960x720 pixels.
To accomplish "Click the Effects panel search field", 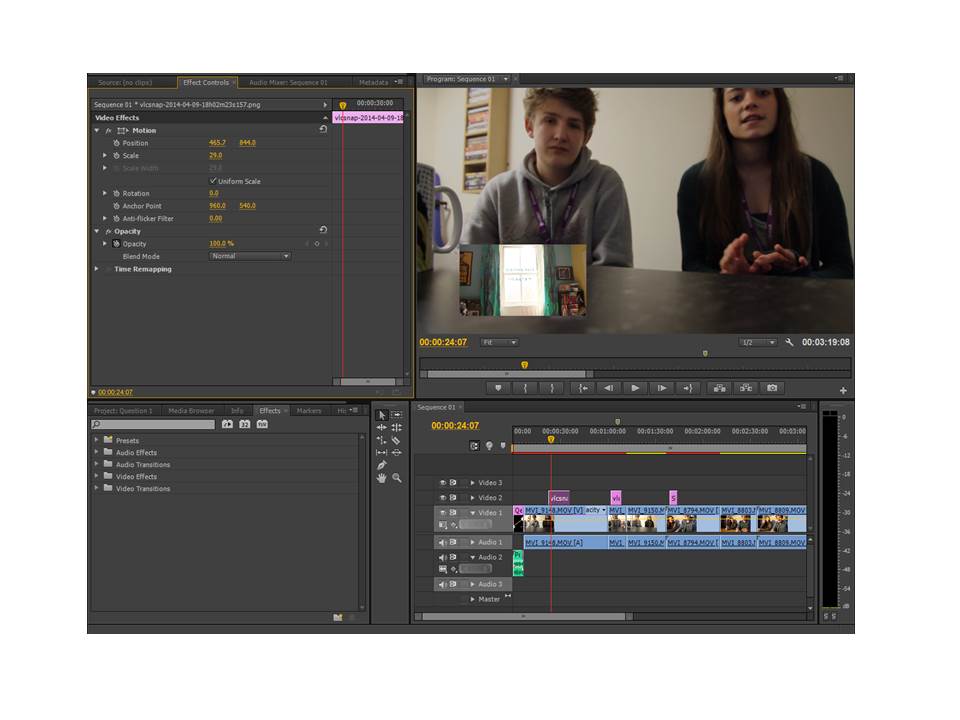I will [153, 424].
